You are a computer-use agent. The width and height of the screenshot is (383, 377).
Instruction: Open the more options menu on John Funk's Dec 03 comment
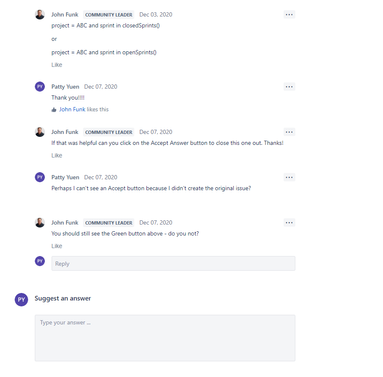pos(289,15)
